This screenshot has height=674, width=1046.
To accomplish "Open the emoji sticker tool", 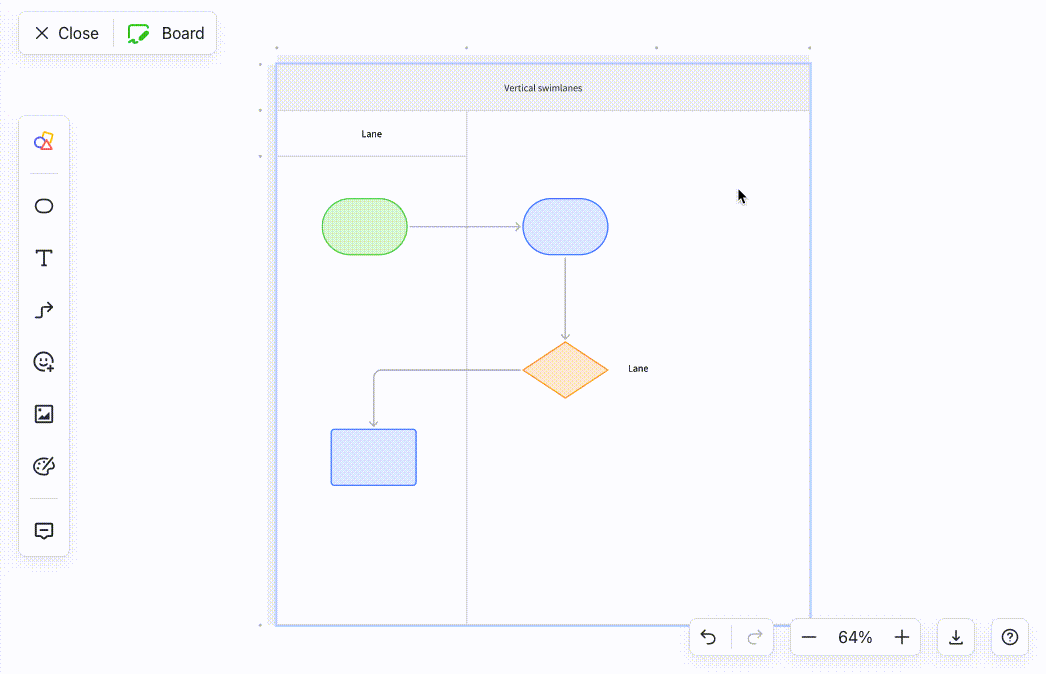I will (x=43, y=362).
